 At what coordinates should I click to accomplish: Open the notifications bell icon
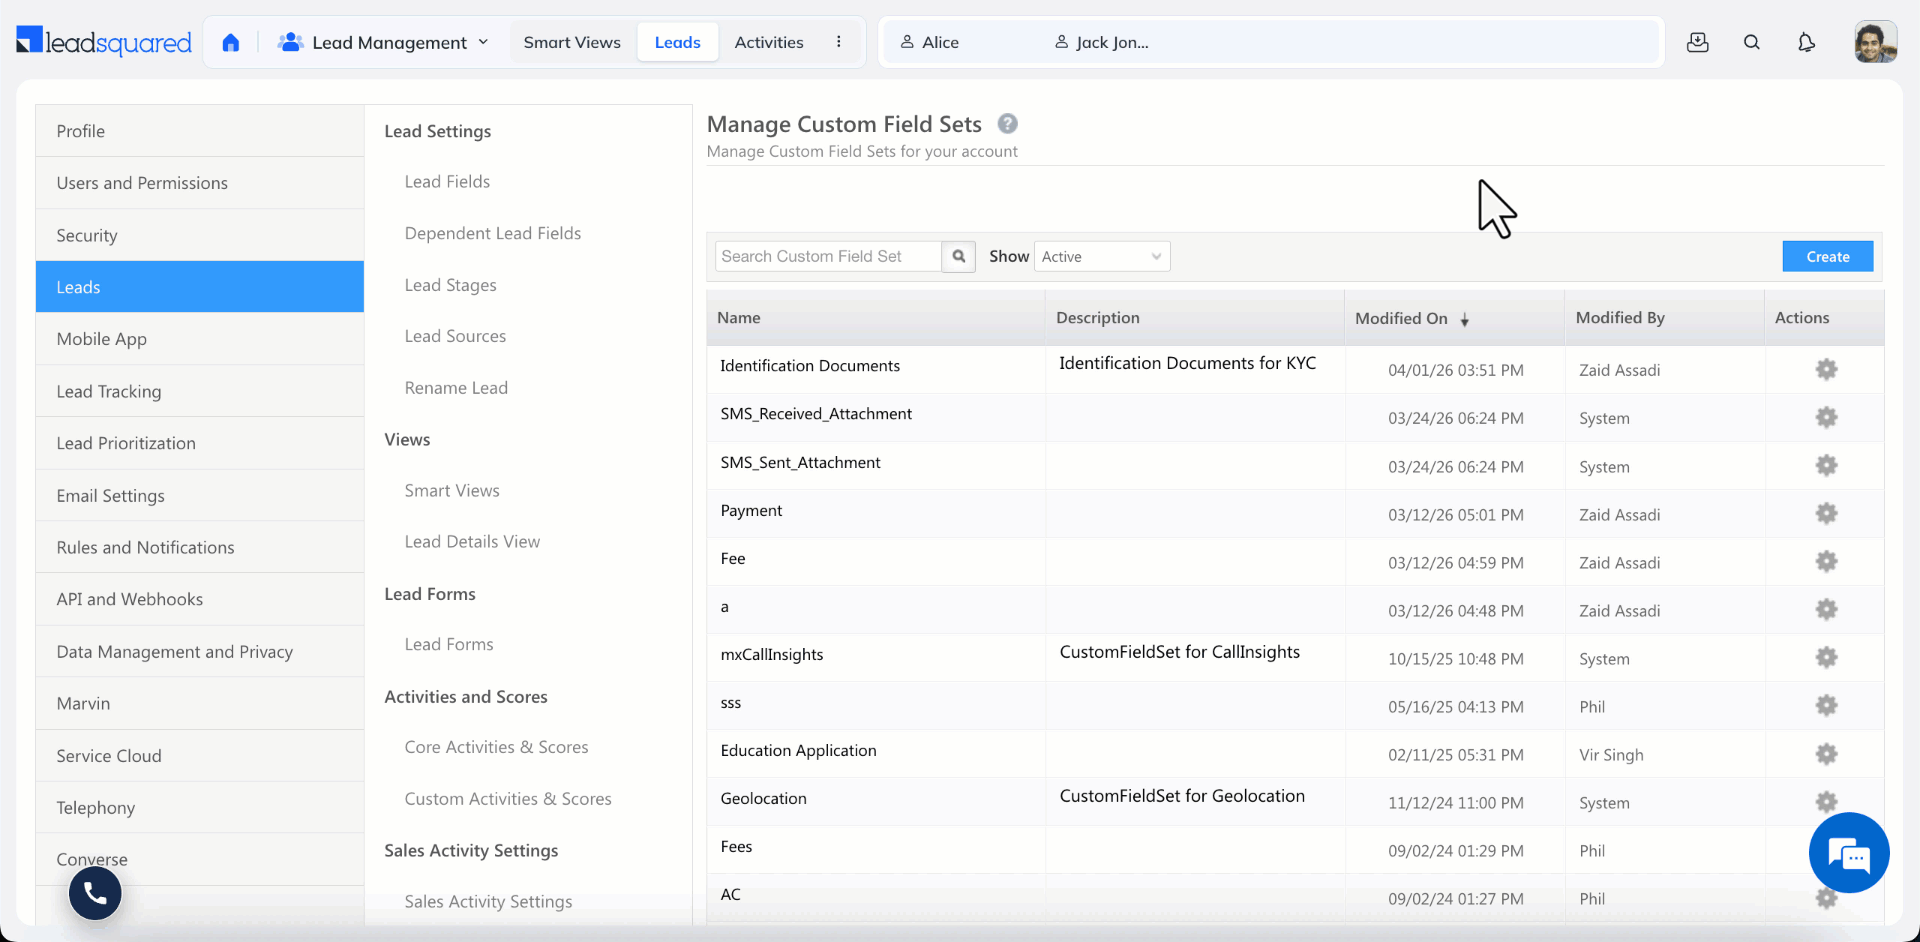[1805, 42]
